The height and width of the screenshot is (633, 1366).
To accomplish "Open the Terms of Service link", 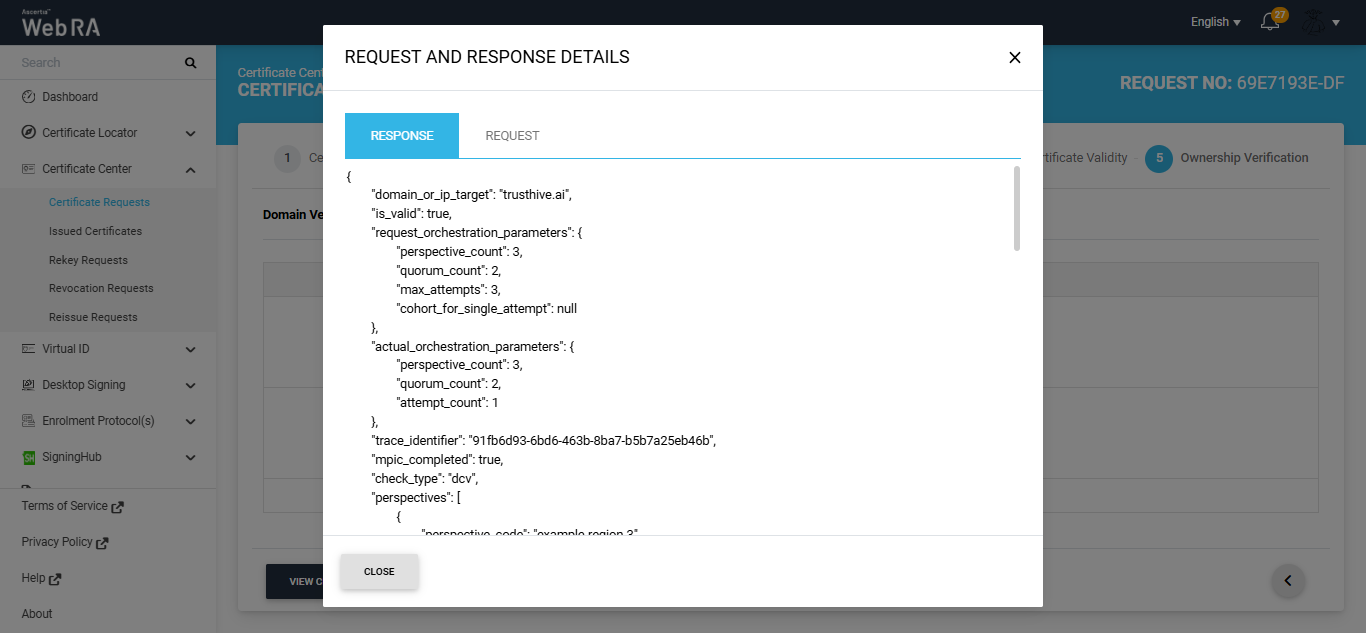I will (72, 506).
